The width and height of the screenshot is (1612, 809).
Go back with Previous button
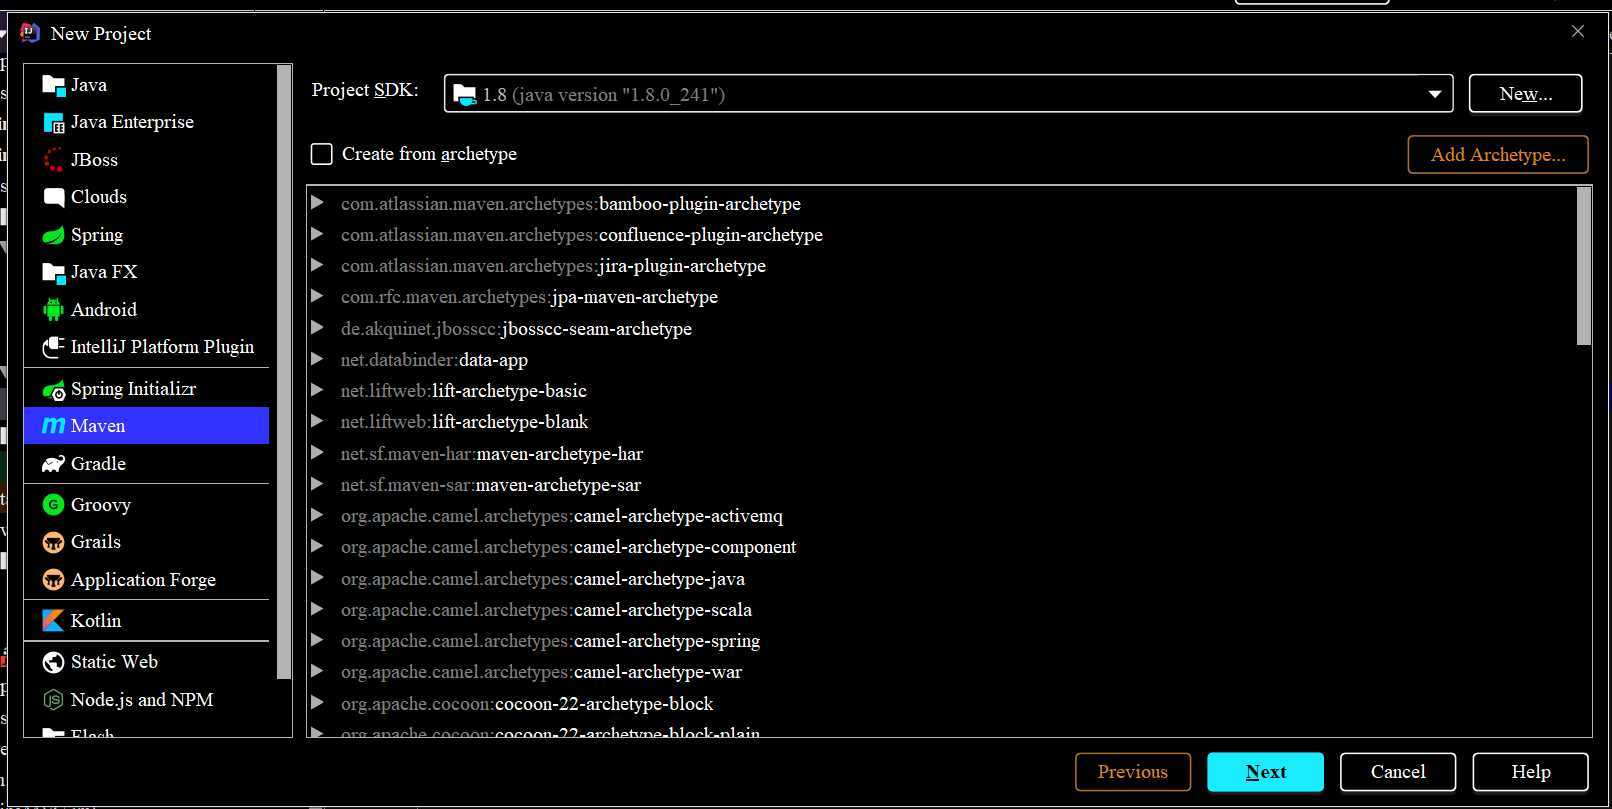pyautogui.click(x=1133, y=772)
